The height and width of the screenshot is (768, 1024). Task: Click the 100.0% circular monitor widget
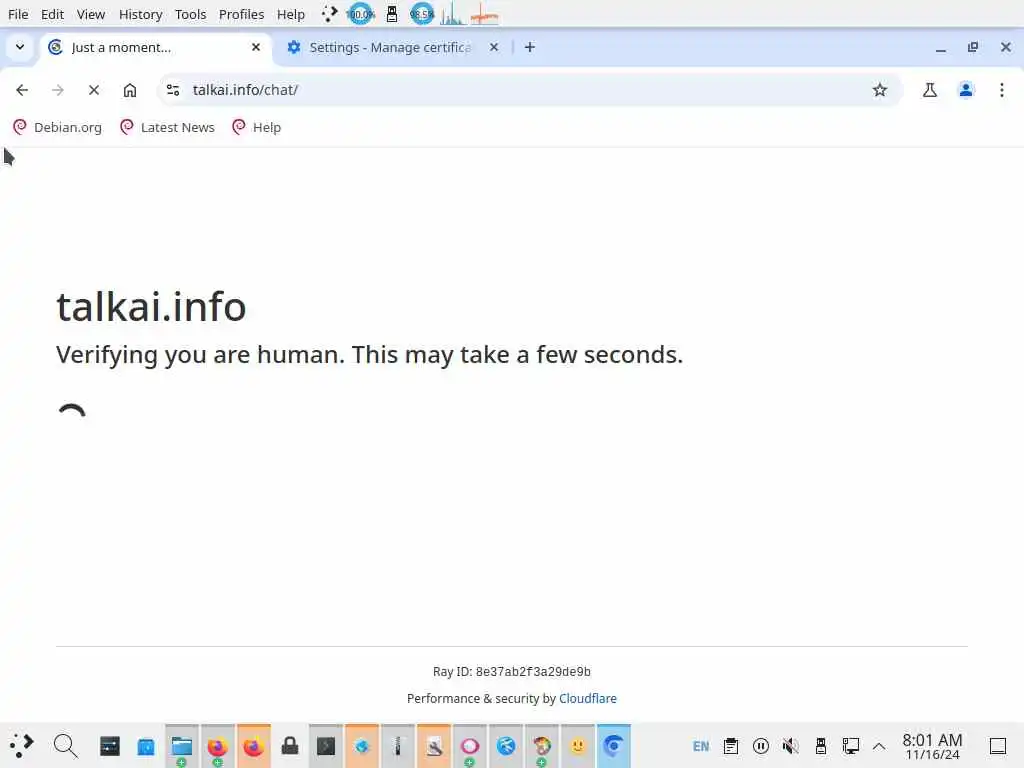coord(360,14)
